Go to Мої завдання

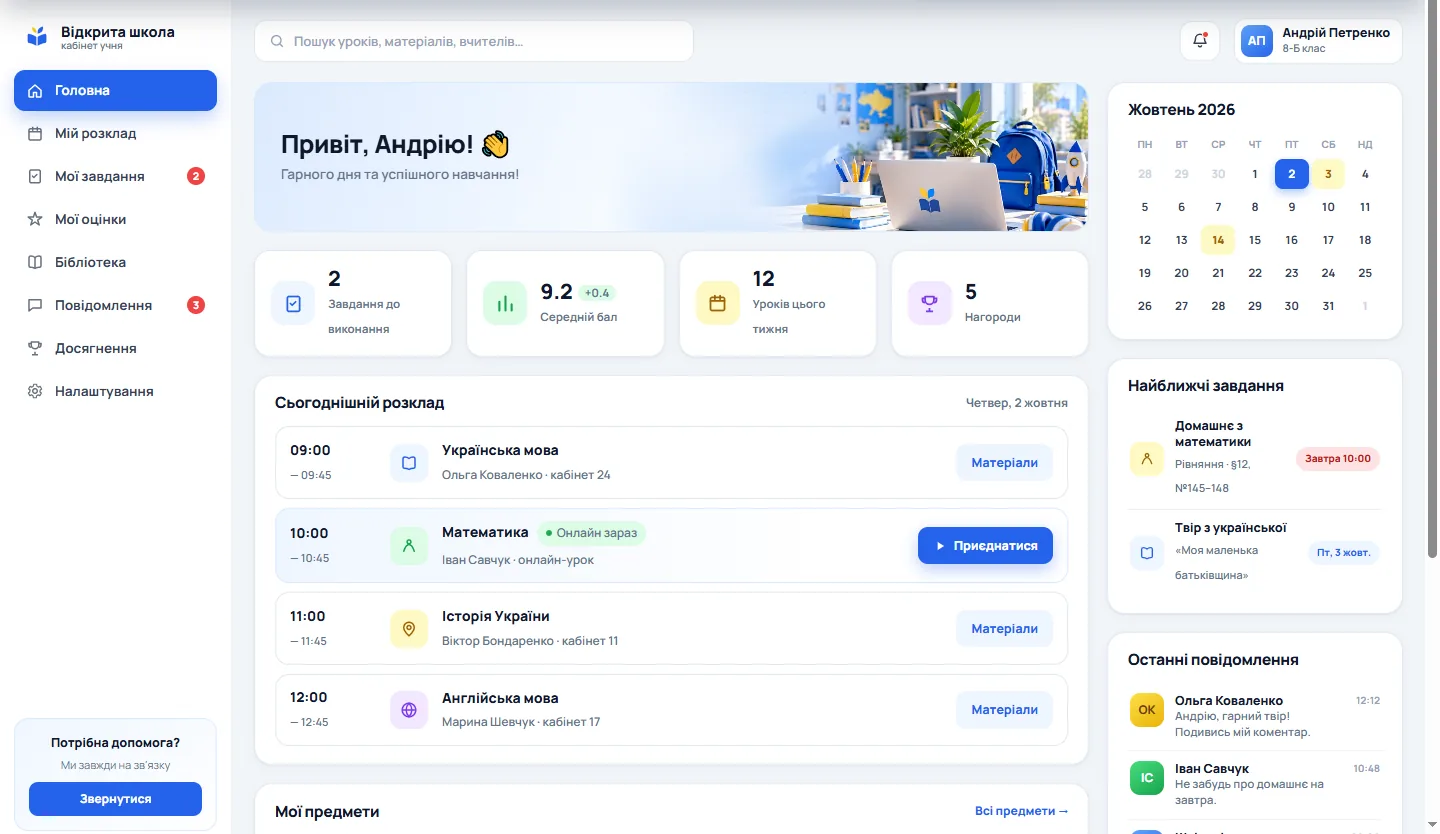click(115, 176)
